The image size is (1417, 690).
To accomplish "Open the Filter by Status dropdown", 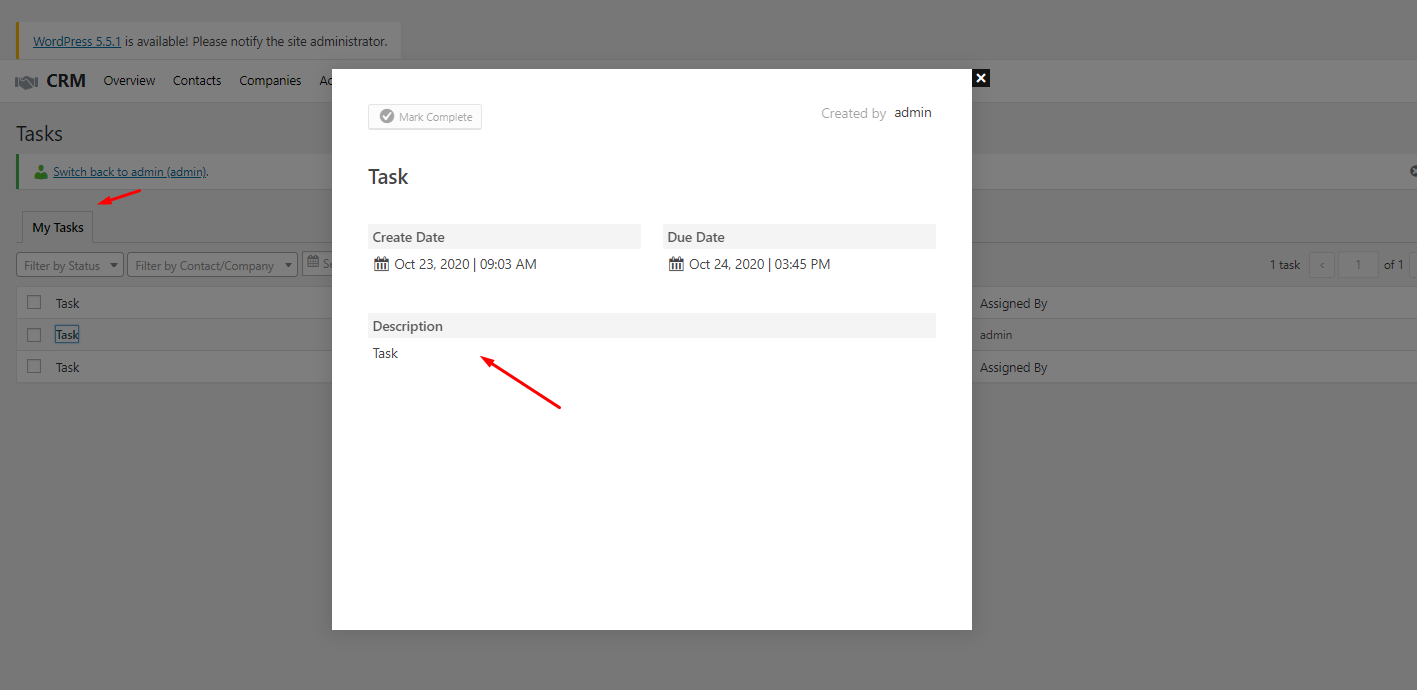I will 64,264.
